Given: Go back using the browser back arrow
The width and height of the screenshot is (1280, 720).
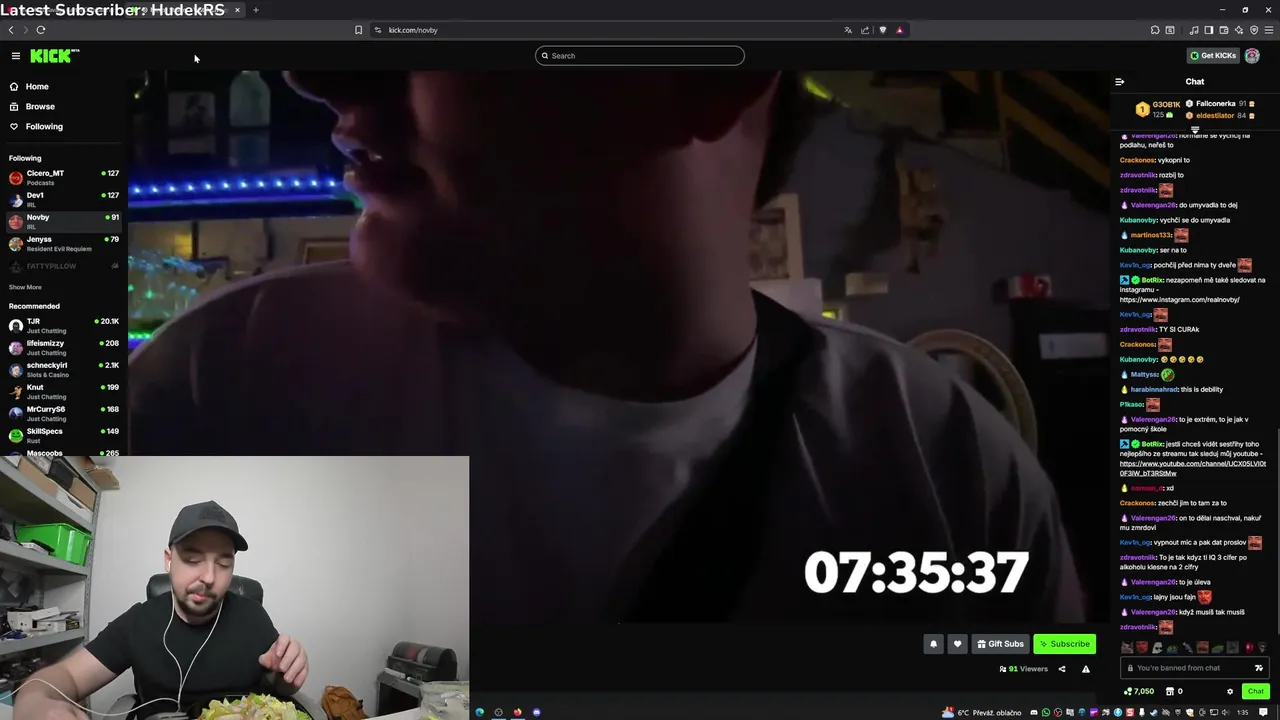Looking at the screenshot, I should pos(11,30).
